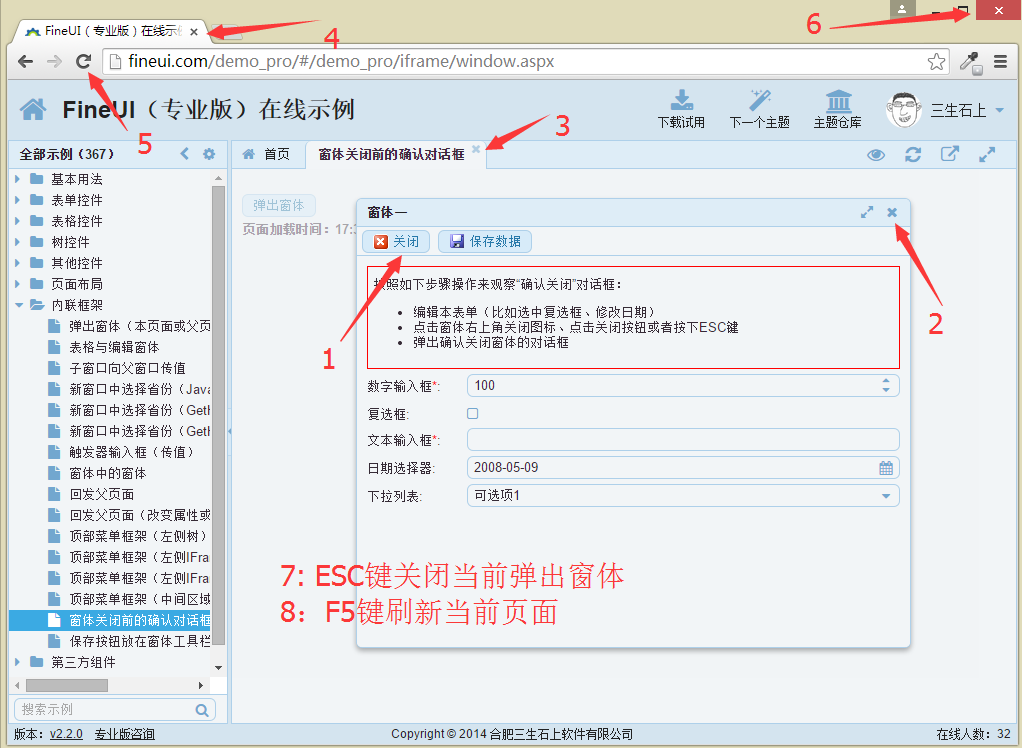Maximize the 窗体一 dialog with expand icon
Image resolution: width=1022 pixels, height=748 pixels.
[867, 212]
